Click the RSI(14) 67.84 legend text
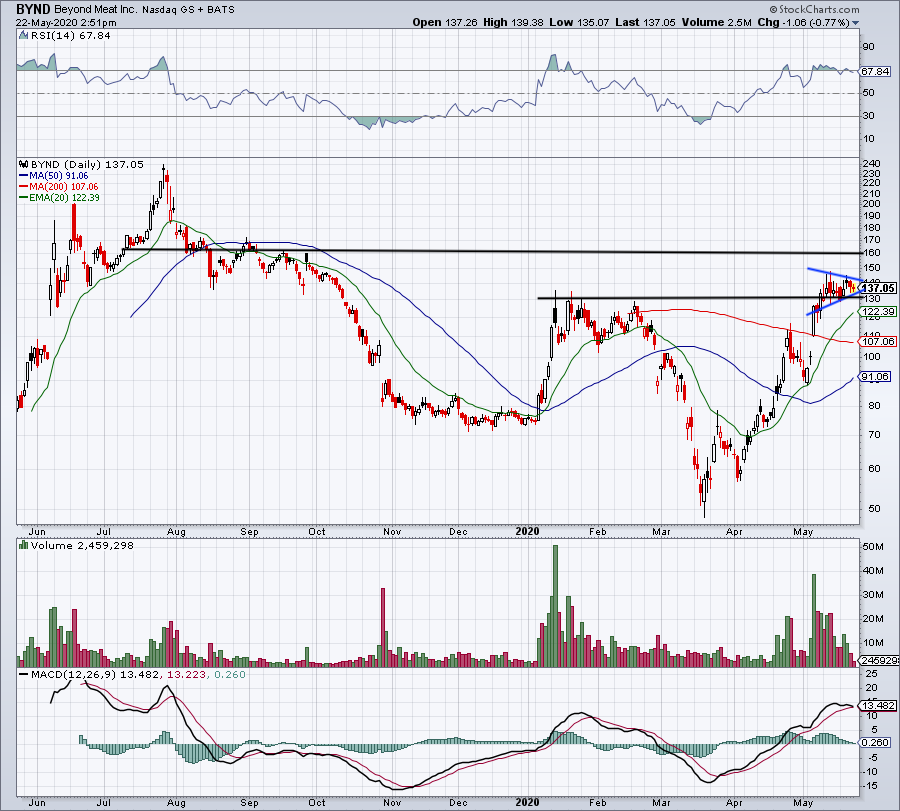This screenshot has height=811, width=900. 71,35
